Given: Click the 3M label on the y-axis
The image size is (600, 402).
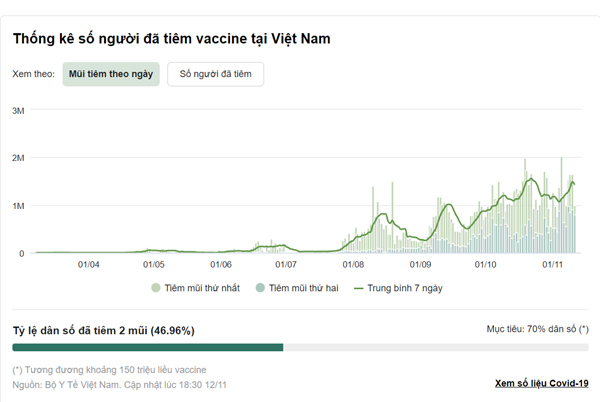Looking at the screenshot, I should tap(18, 110).
